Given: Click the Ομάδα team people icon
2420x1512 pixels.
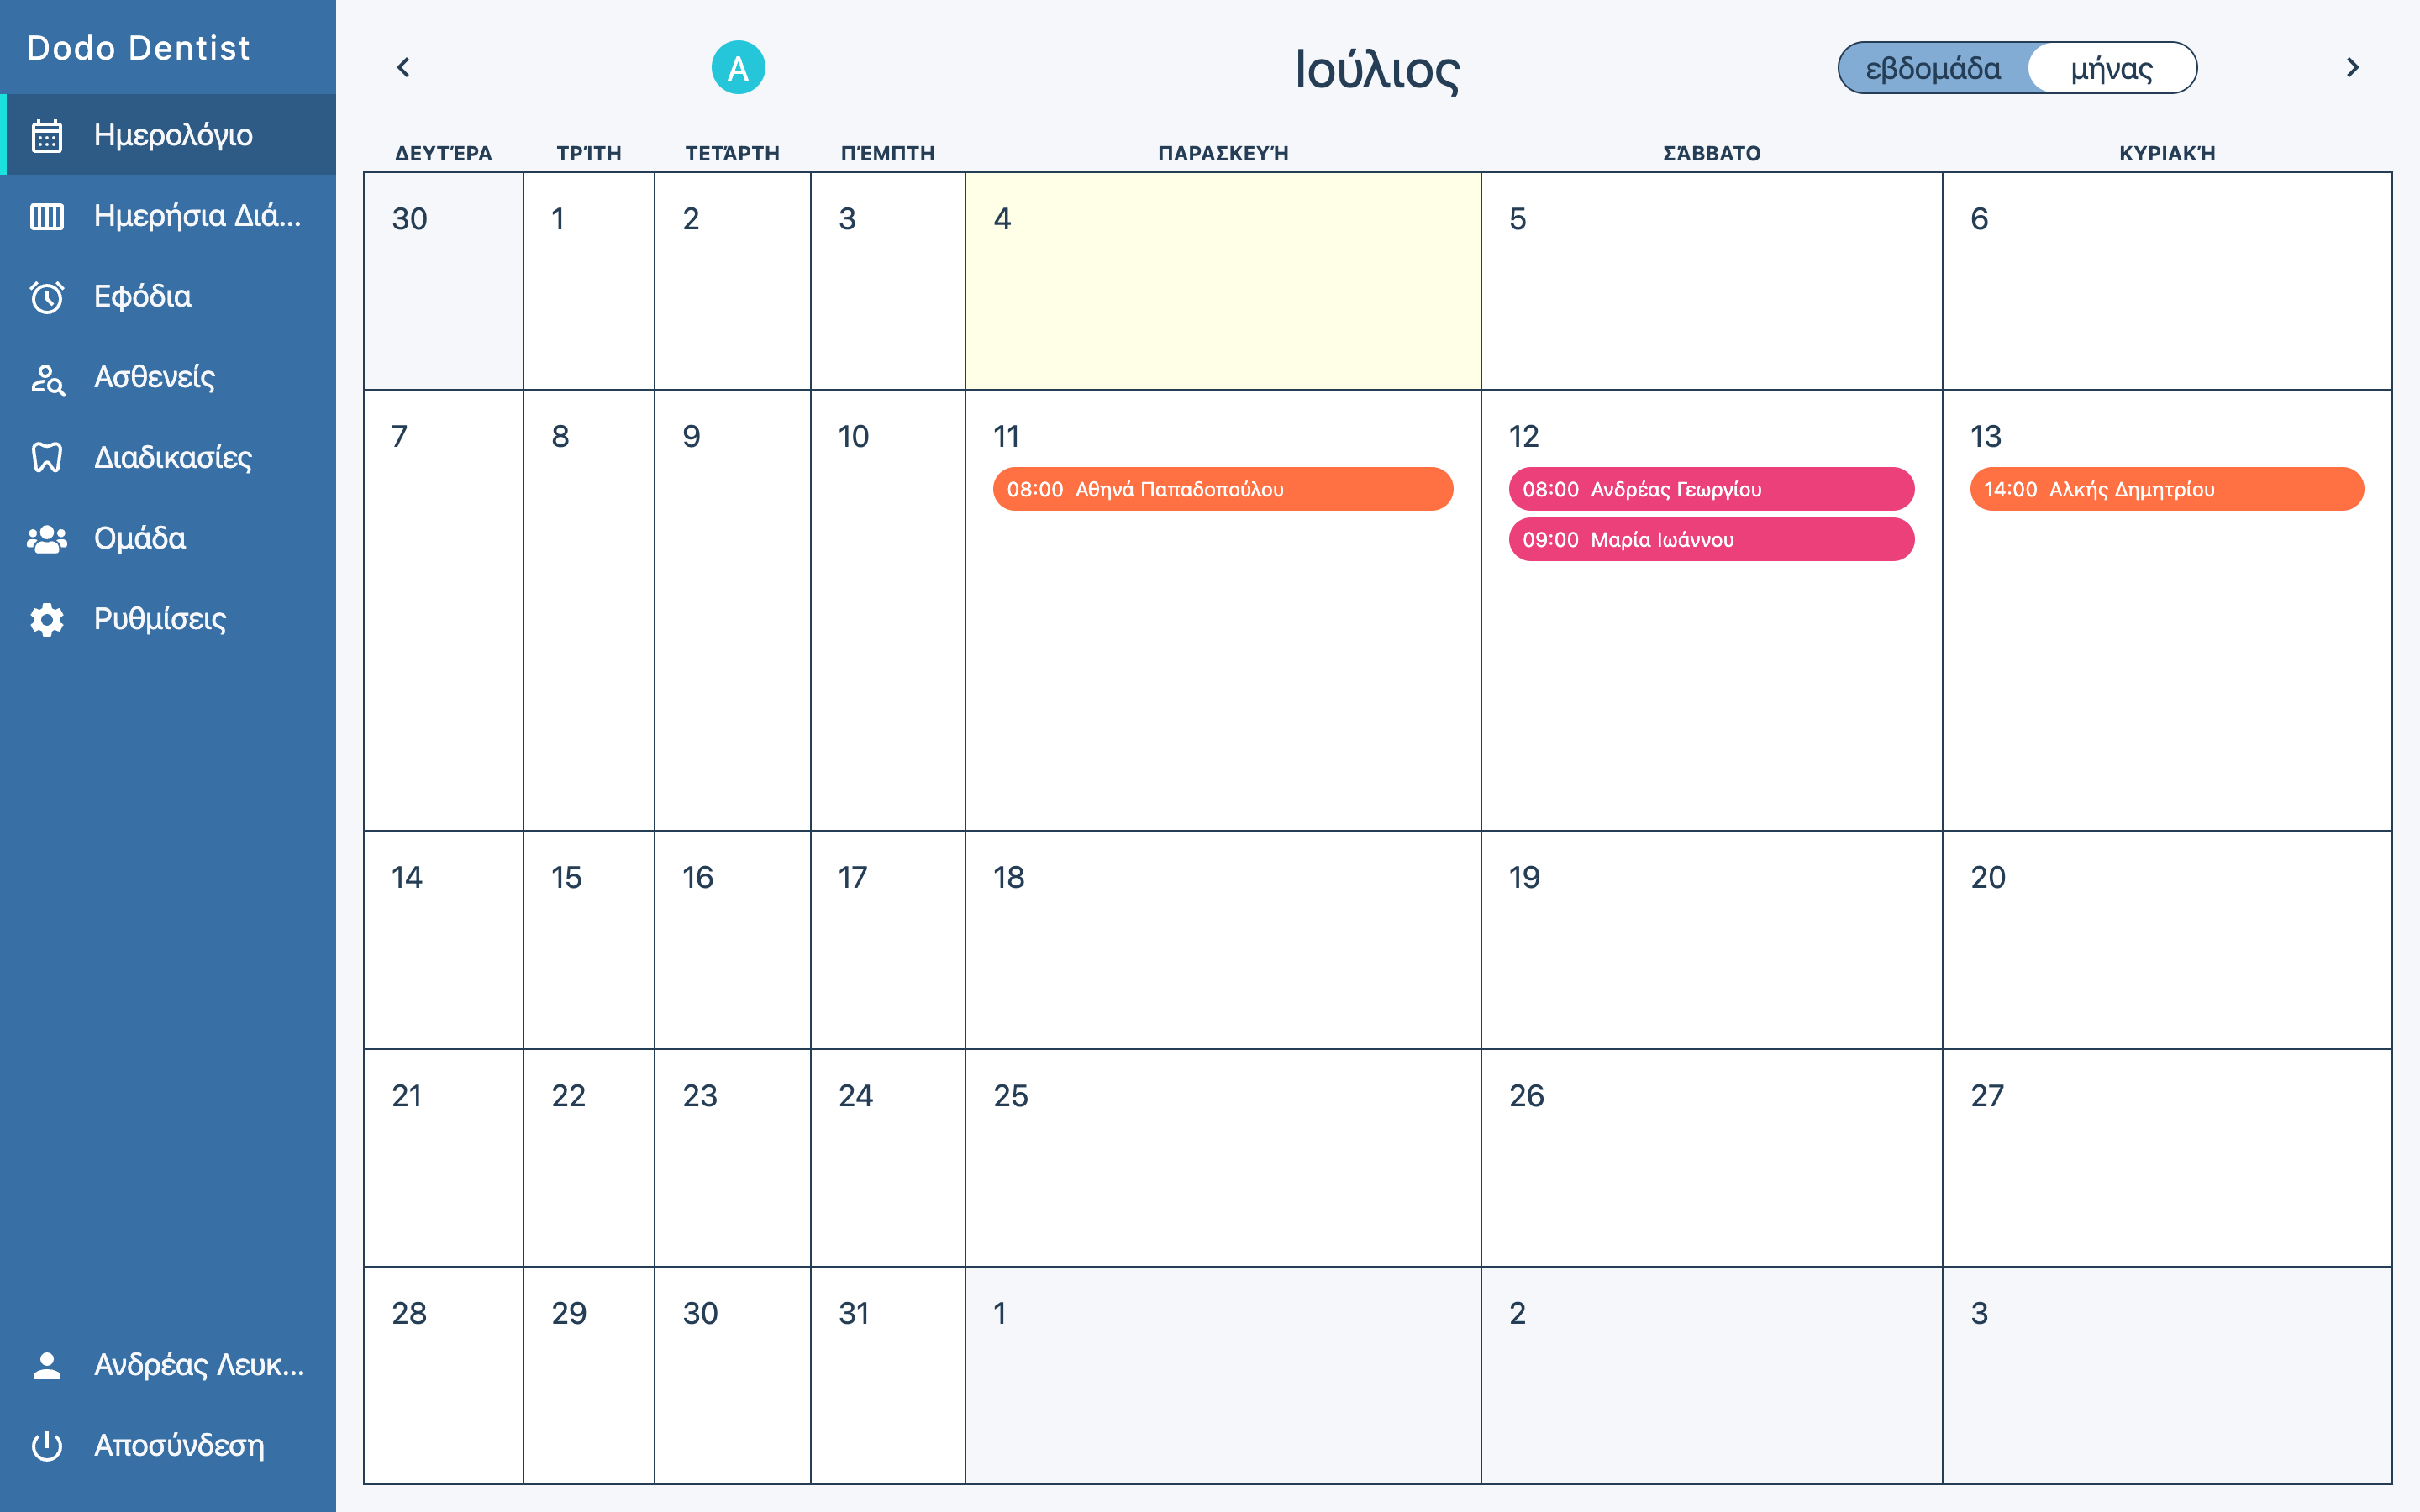Looking at the screenshot, I should click(47, 539).
